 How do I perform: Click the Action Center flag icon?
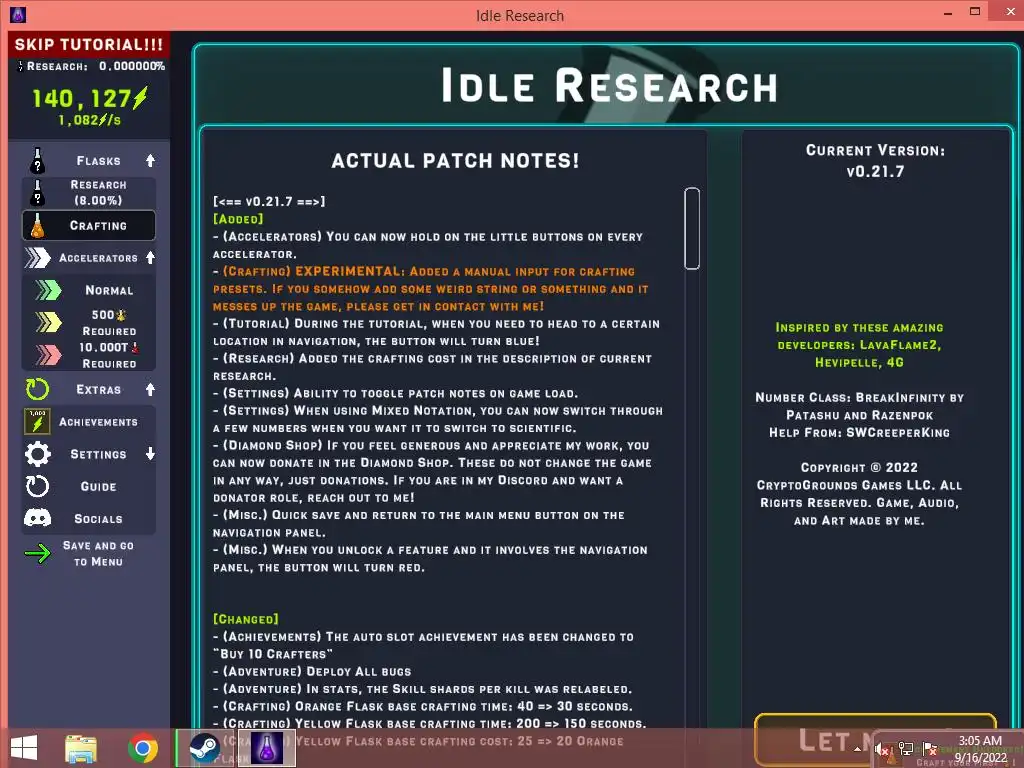pyautogui.click(x=930, y=748)
